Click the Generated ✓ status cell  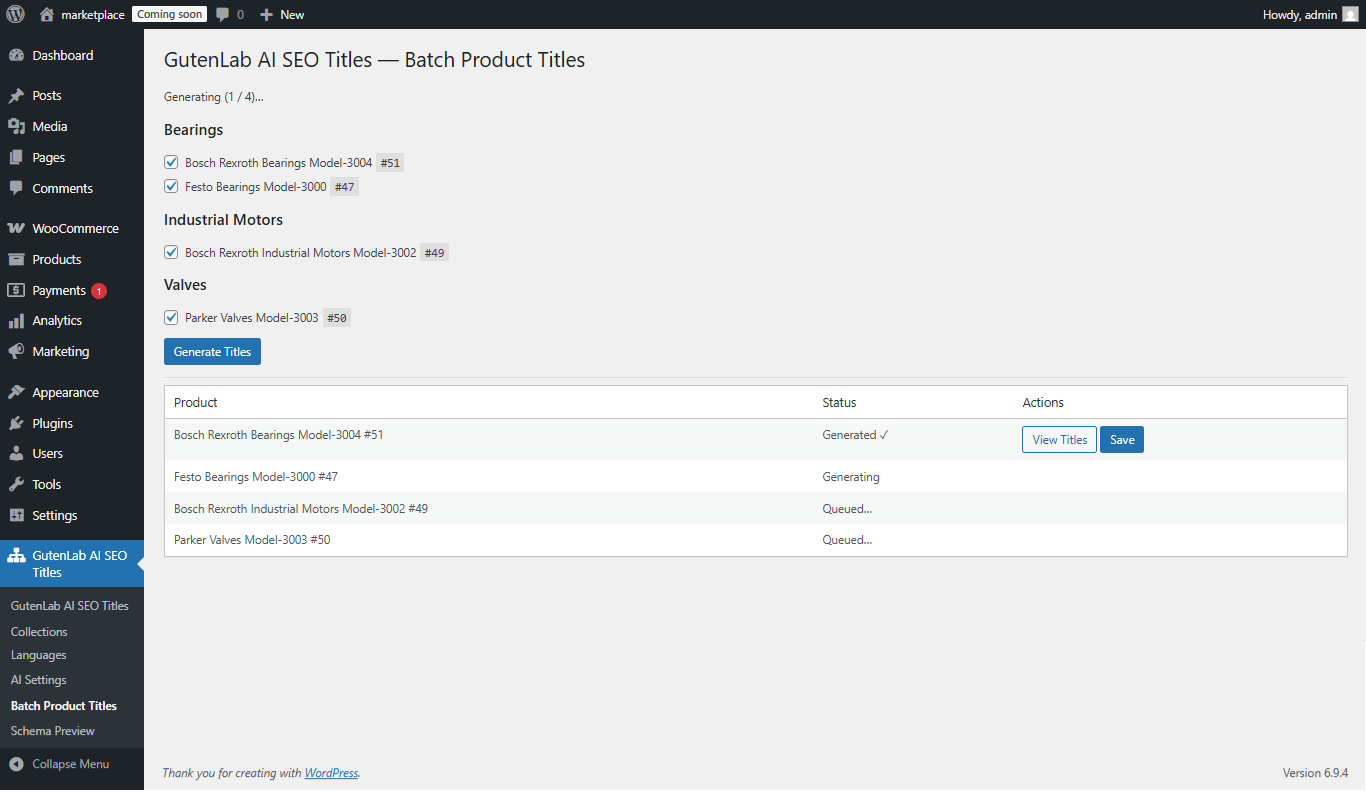coord(856,435)
